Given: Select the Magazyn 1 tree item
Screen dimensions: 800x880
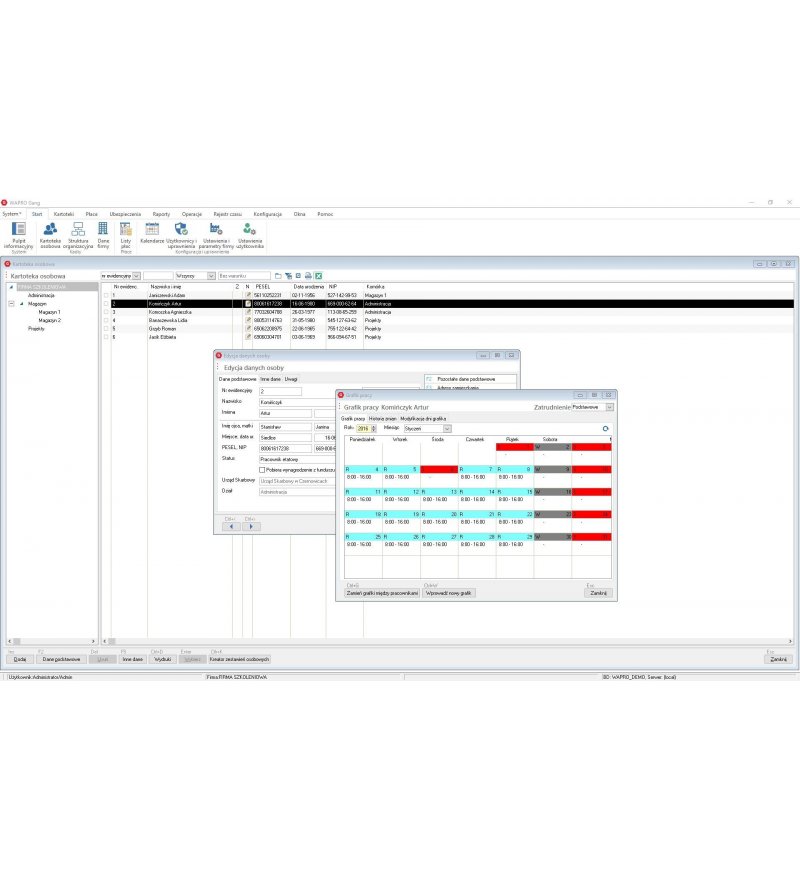Looking at the screenshot, I should (x=49, y=312).
